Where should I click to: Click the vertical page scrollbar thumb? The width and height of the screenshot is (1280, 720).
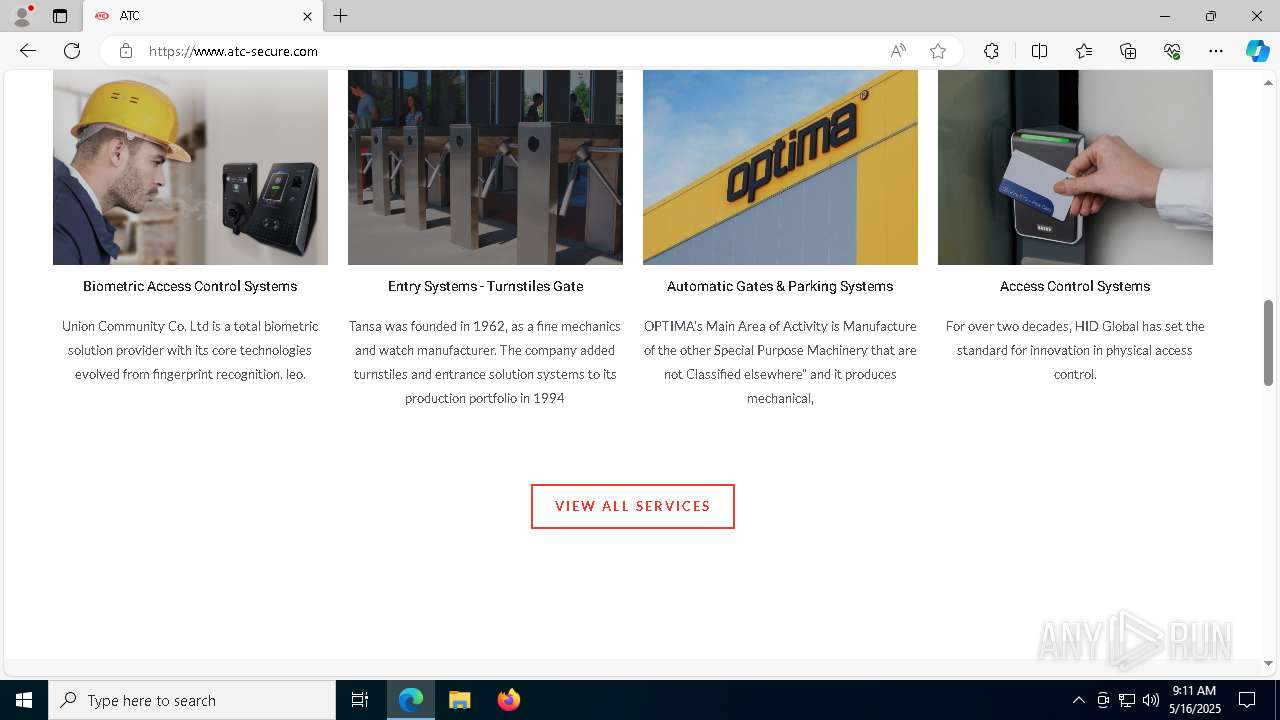click(1268, 342)
